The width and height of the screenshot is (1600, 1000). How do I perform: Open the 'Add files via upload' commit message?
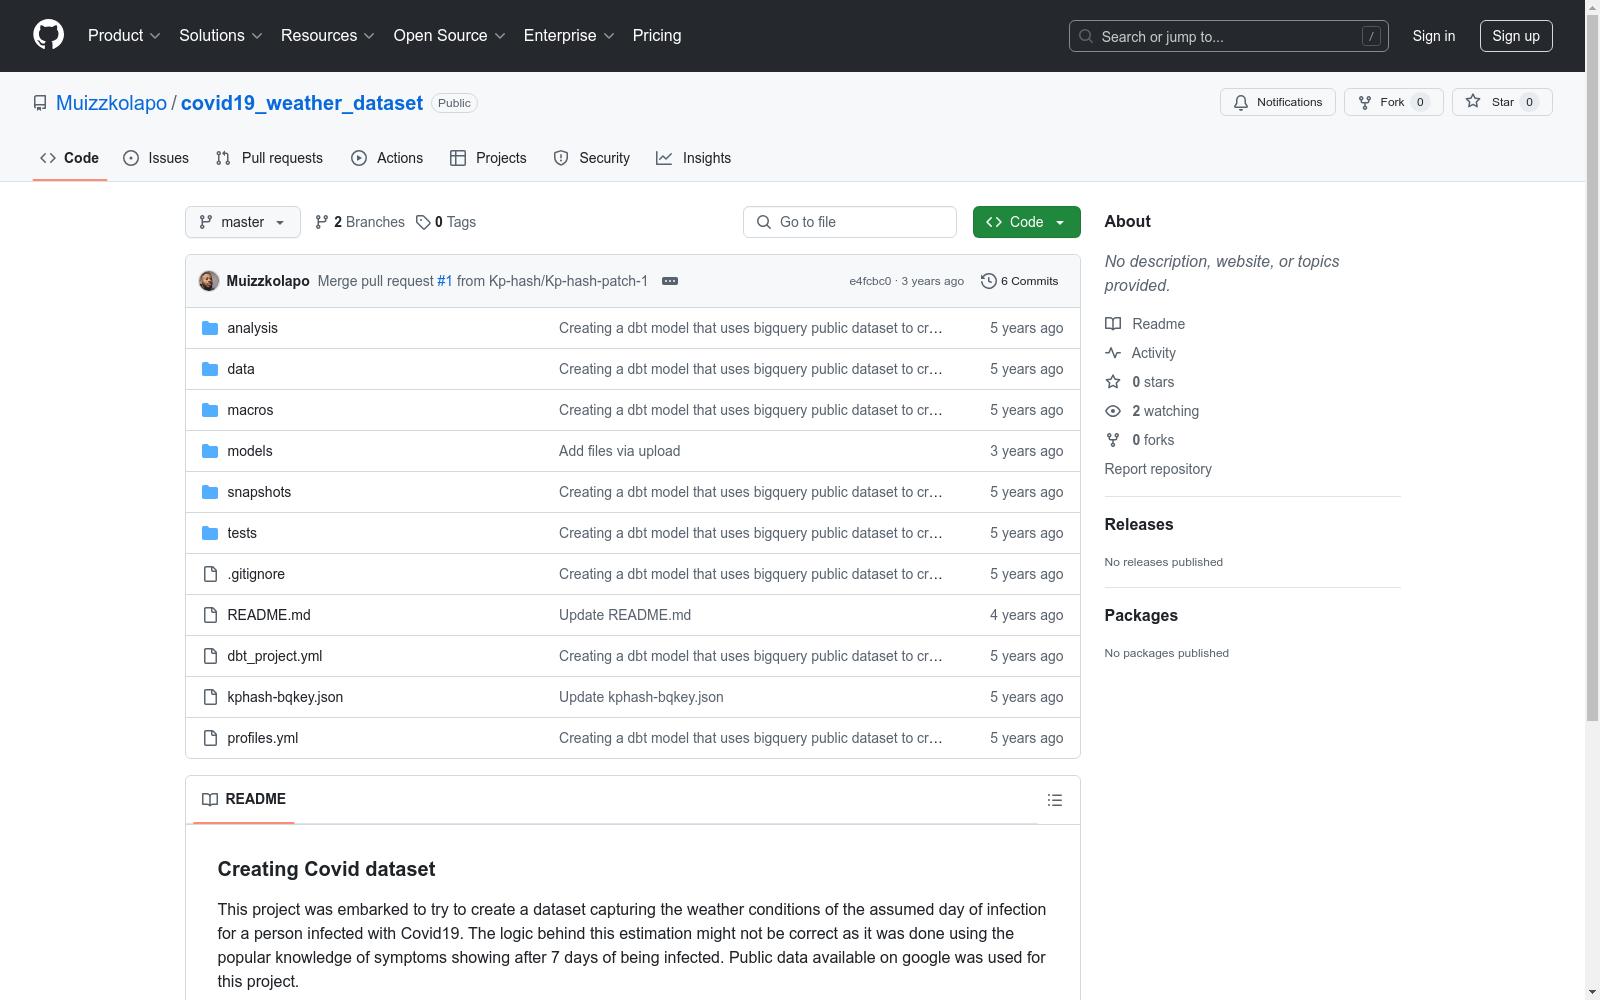620,451
